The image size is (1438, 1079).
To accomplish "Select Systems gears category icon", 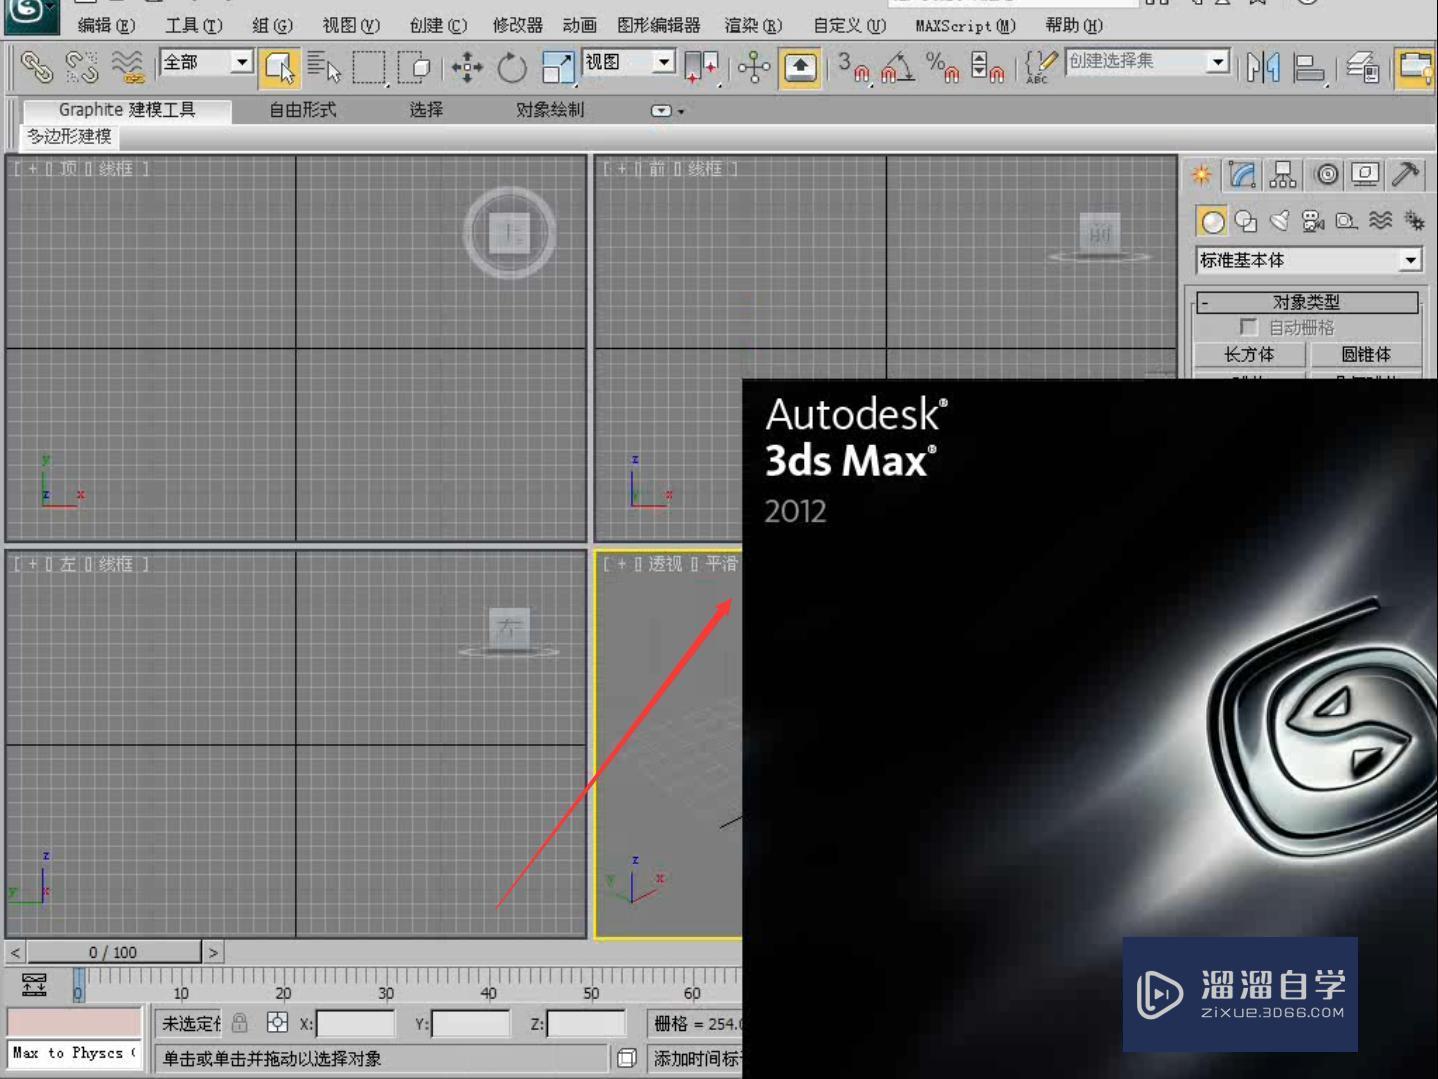I will (x=1414, y=221).
